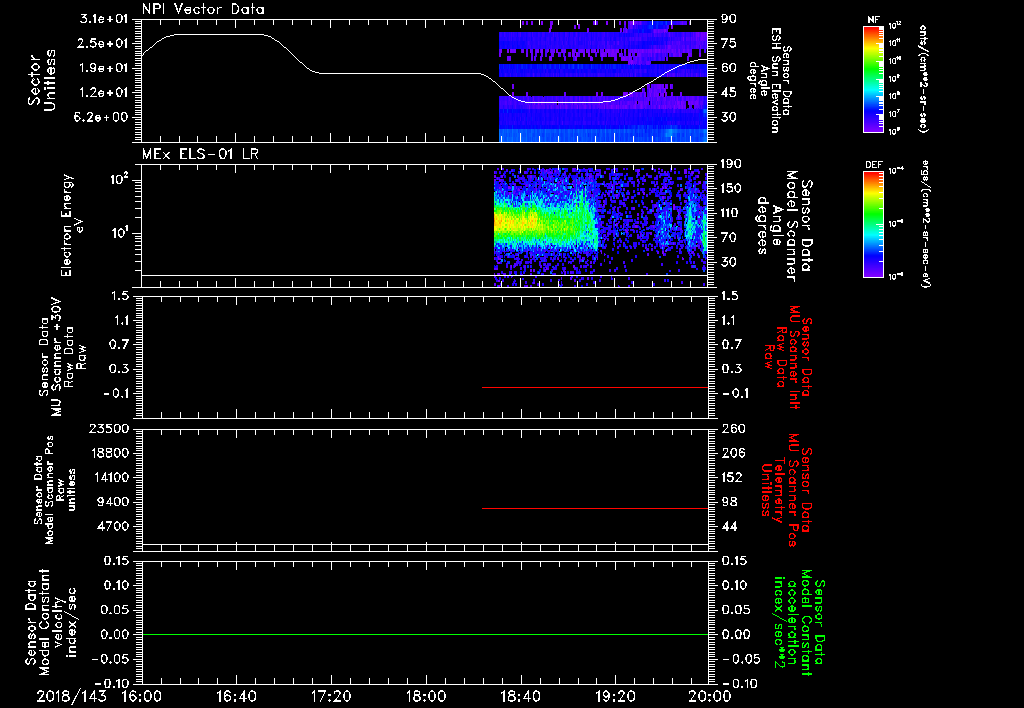Click the green velocity line in bottom panel
The image size is (1024, 708).
pyautogui.click(x=424, y=634)
